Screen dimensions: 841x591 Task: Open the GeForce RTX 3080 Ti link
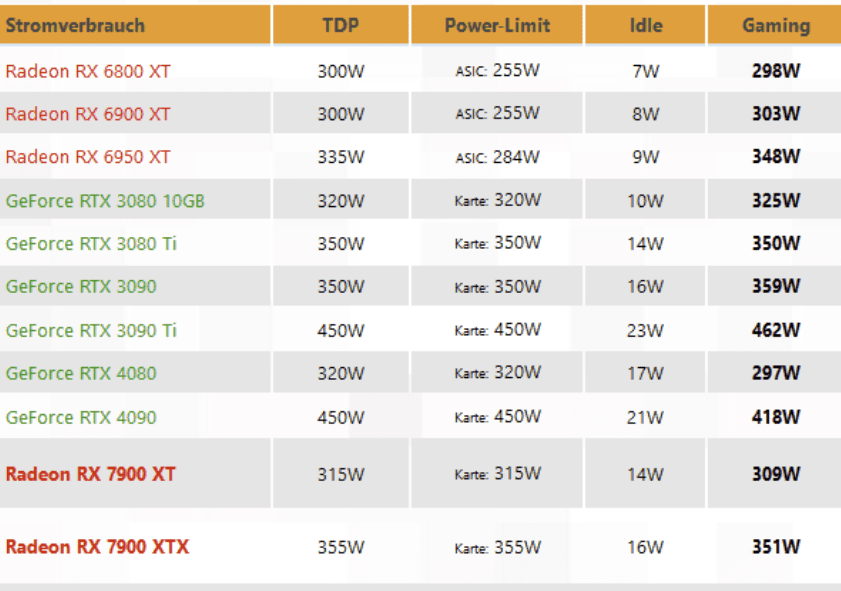91,243
